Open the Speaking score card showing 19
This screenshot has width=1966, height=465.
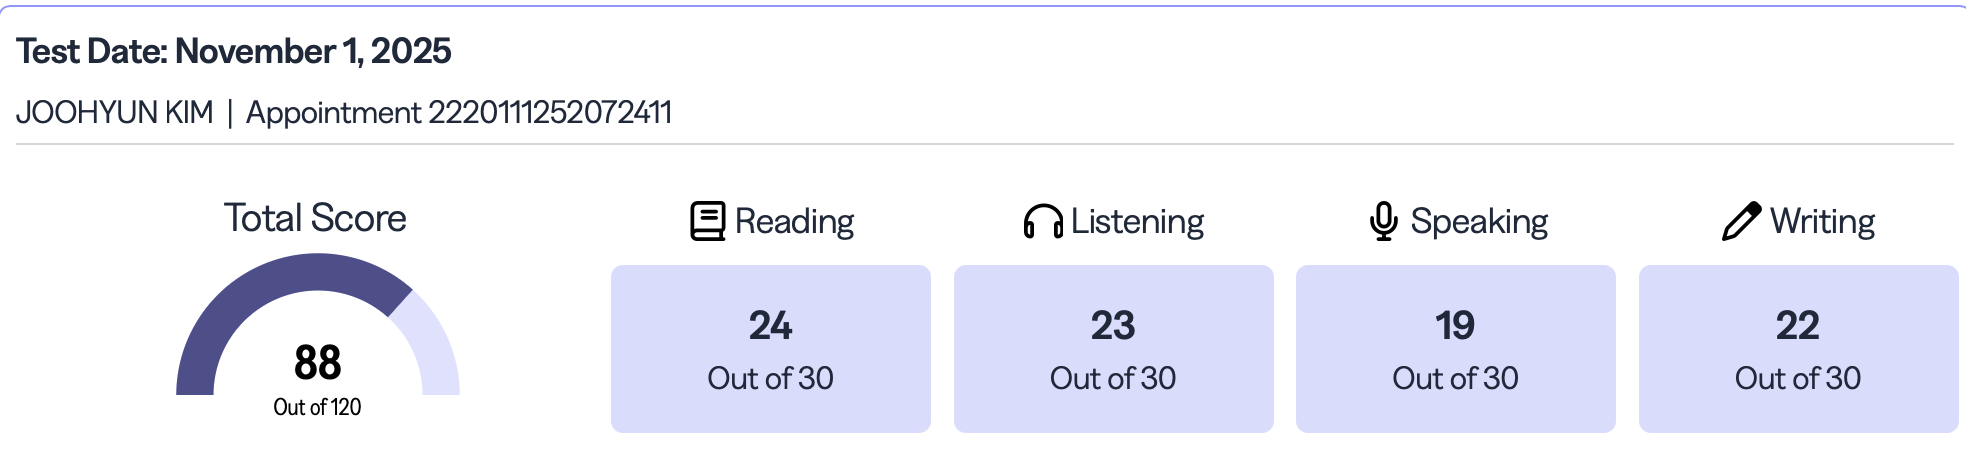coord(1455,349)
